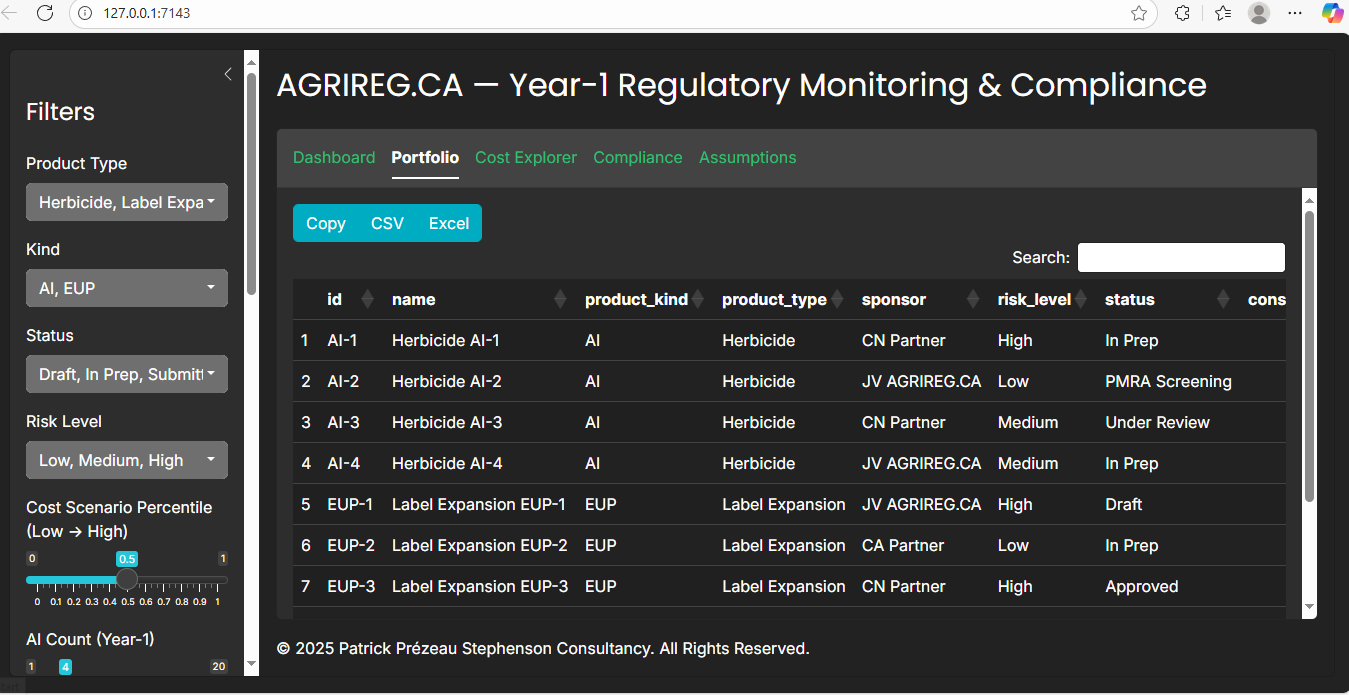Image resolution: width=1349 pixels, height=695 pixels.
Task: Adjust the Cost Scenario Percentile slider handle
Action: (x=127, y=579)
